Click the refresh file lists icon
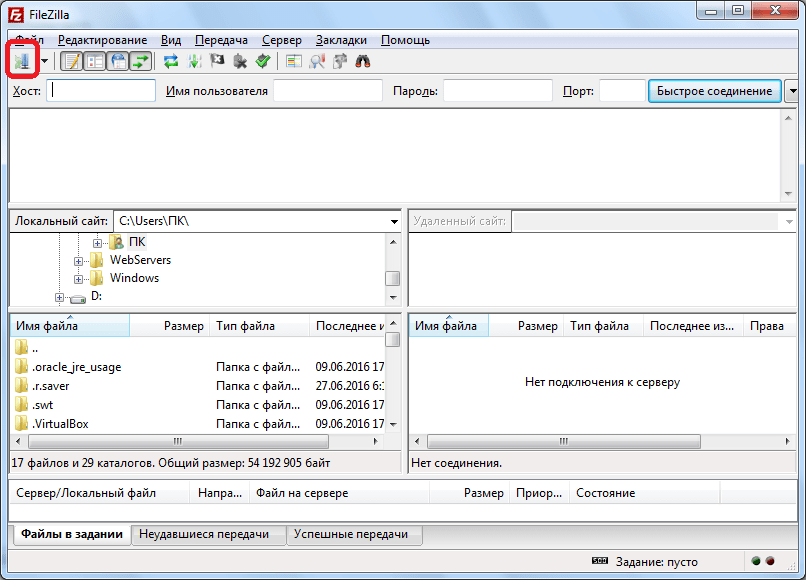 point(171,61)
